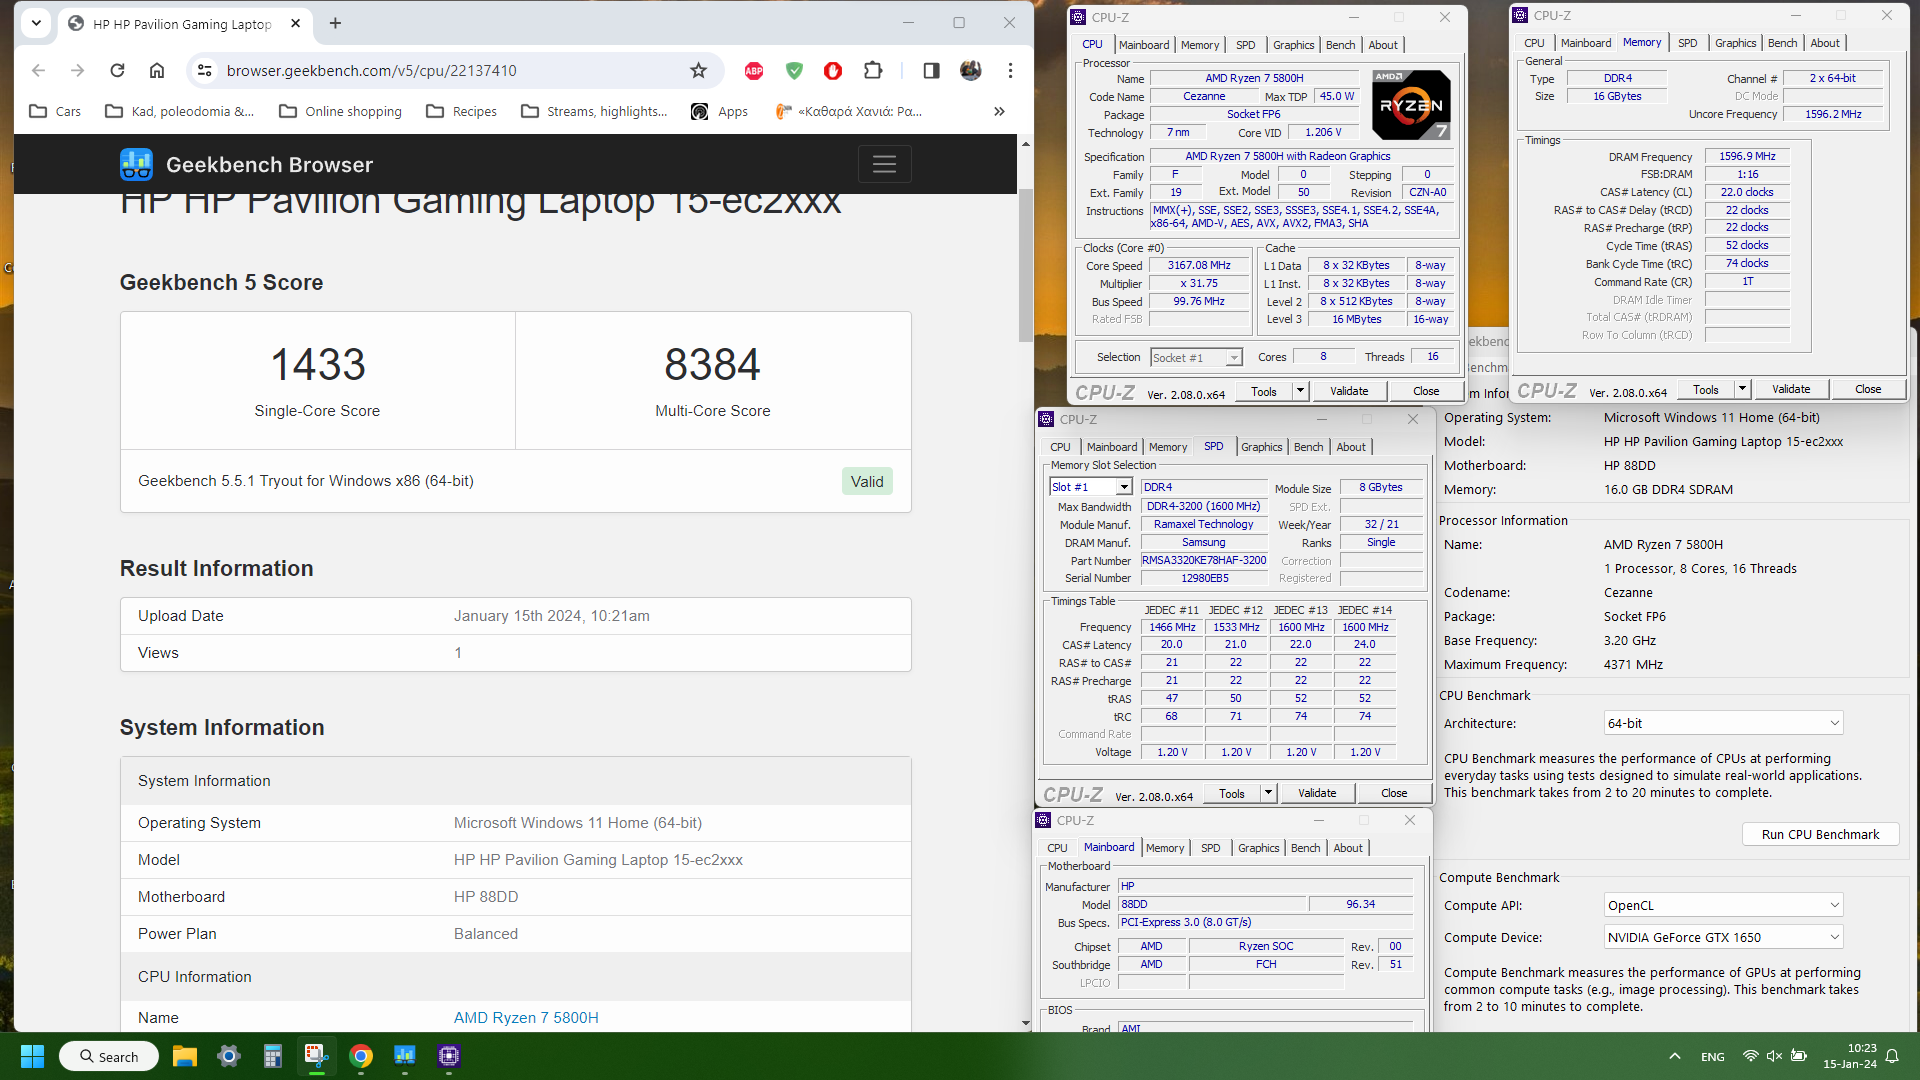The height and width of the screenshot is (1080, 1920).
Task: Open Settings from the taskbar
Action: pos(228,1056)
